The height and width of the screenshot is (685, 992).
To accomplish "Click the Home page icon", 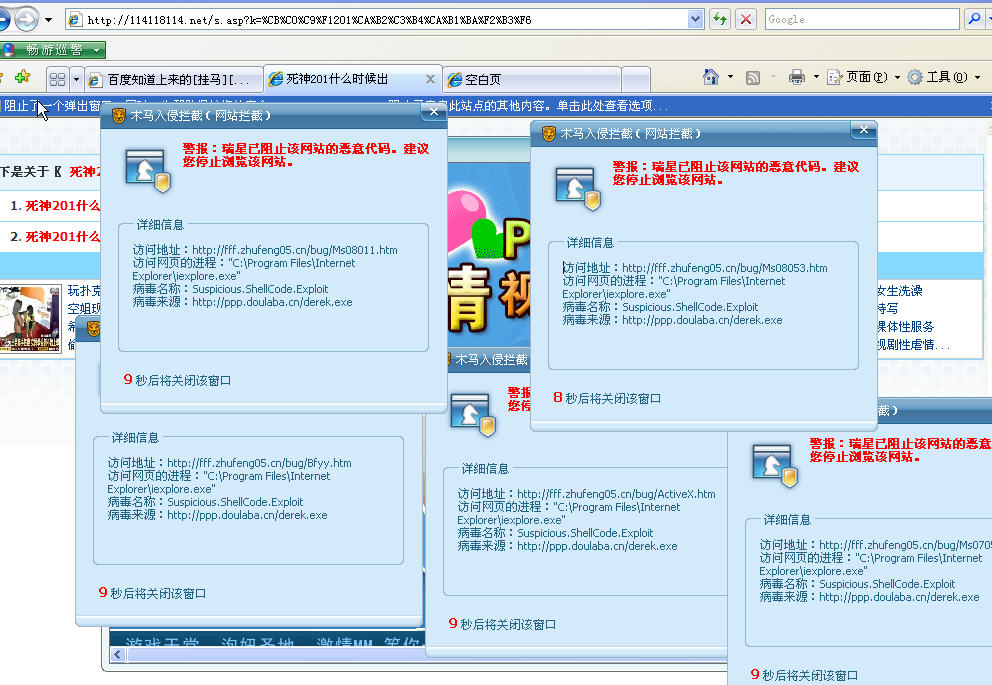I will (x=710, y=77).
